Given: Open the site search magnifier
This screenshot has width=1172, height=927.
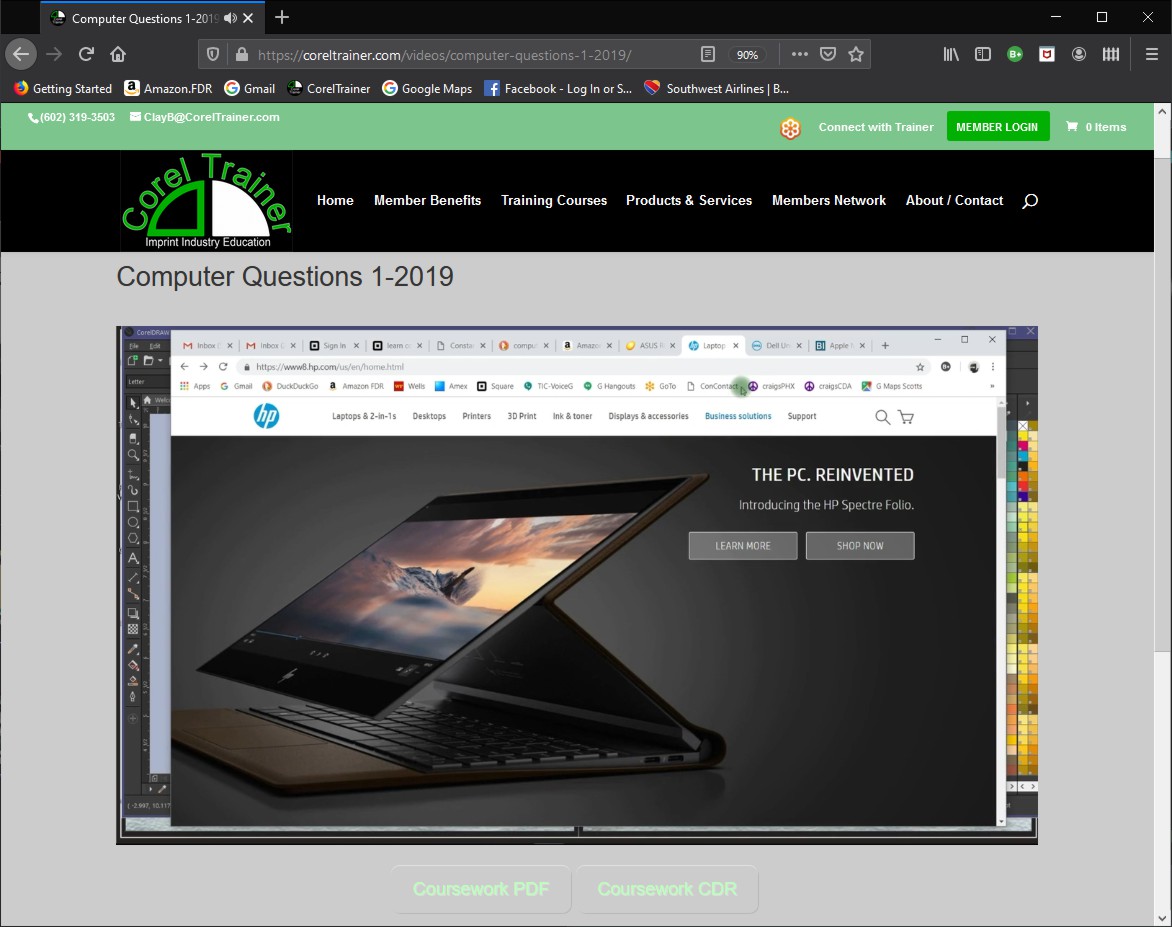Looking at the screenshot, I should pos(1030,200).
